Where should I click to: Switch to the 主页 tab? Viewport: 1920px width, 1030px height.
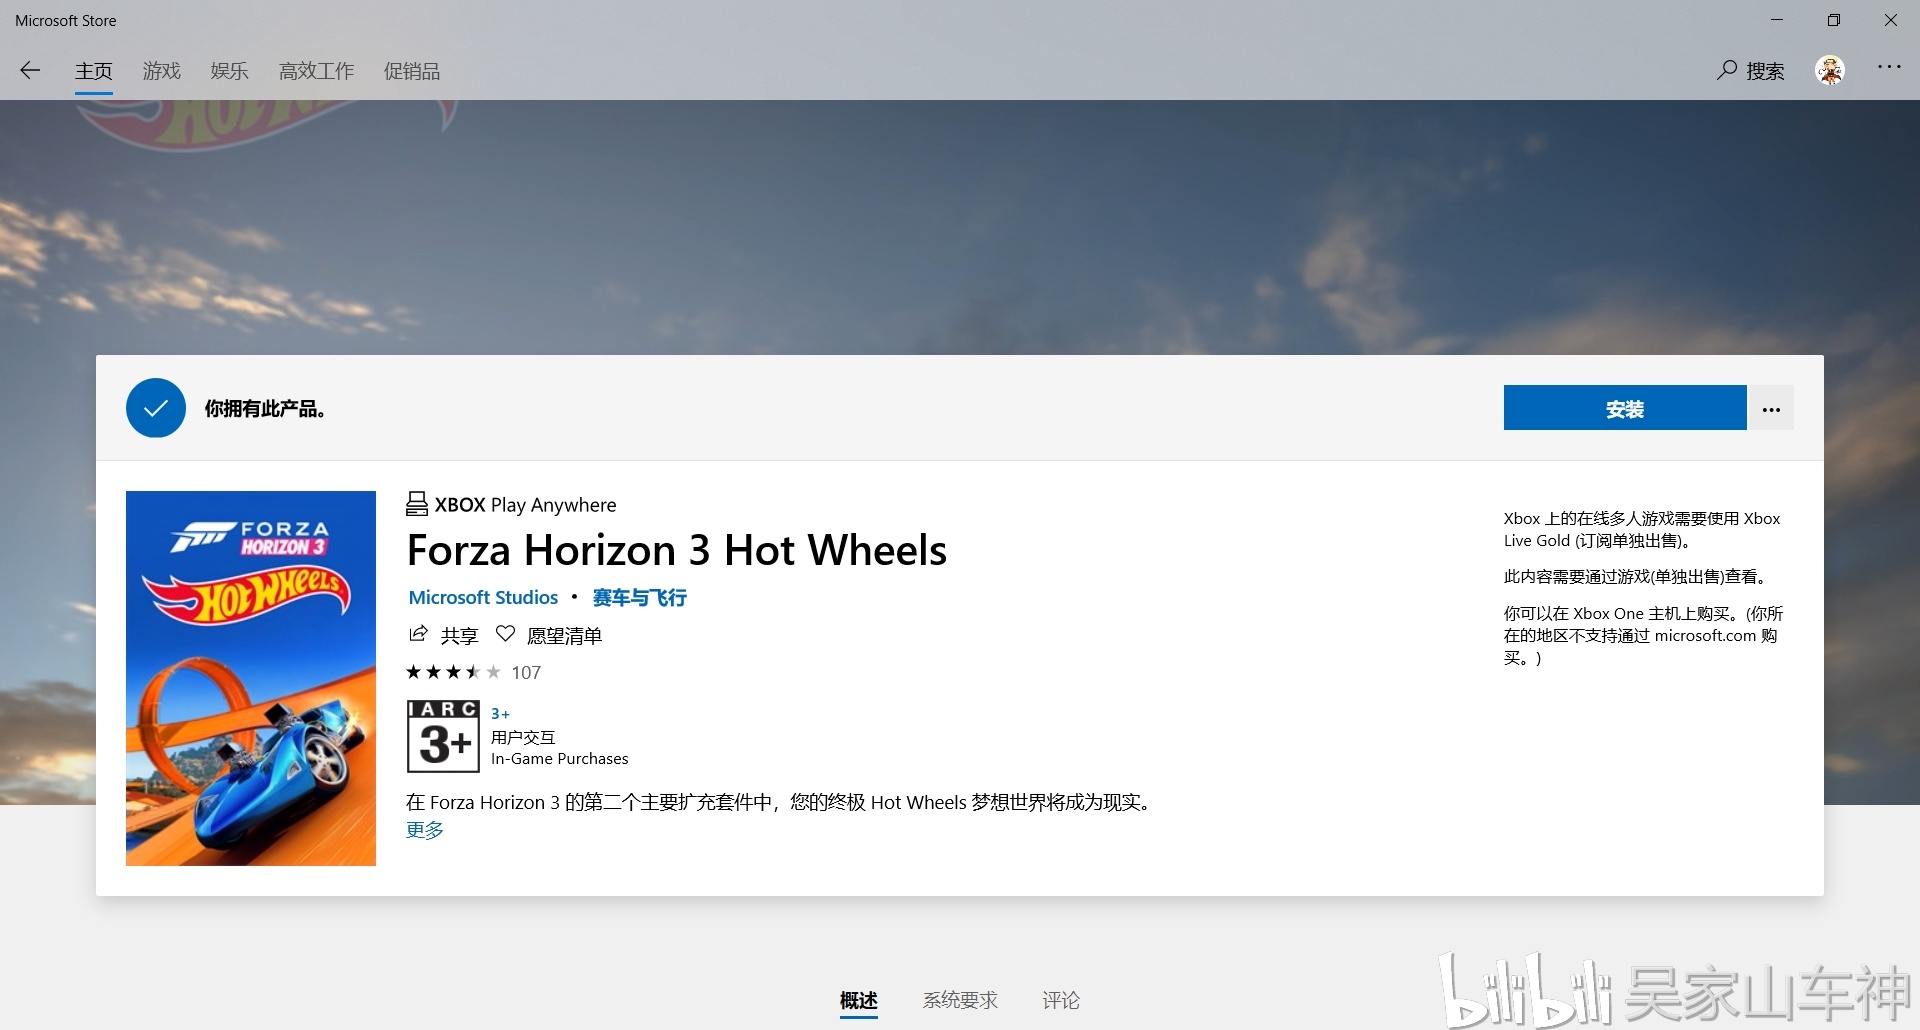click(93, 71)
